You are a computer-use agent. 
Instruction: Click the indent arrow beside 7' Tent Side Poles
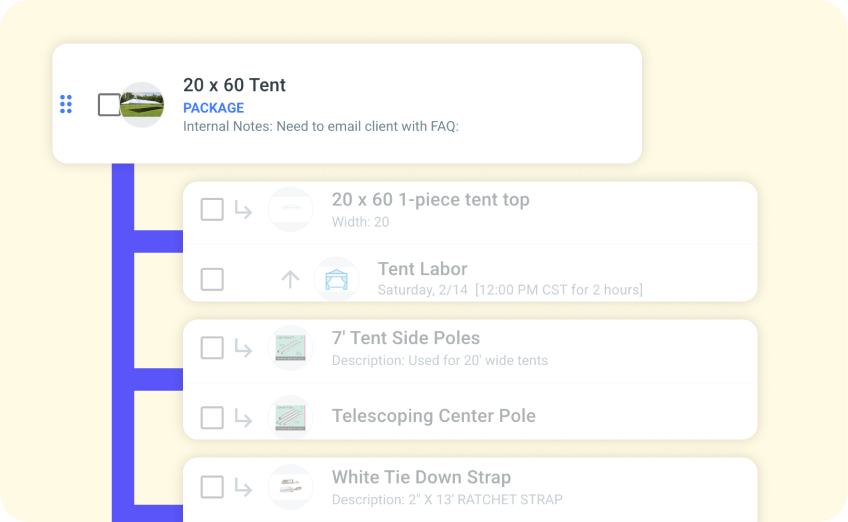coord(243,348)
